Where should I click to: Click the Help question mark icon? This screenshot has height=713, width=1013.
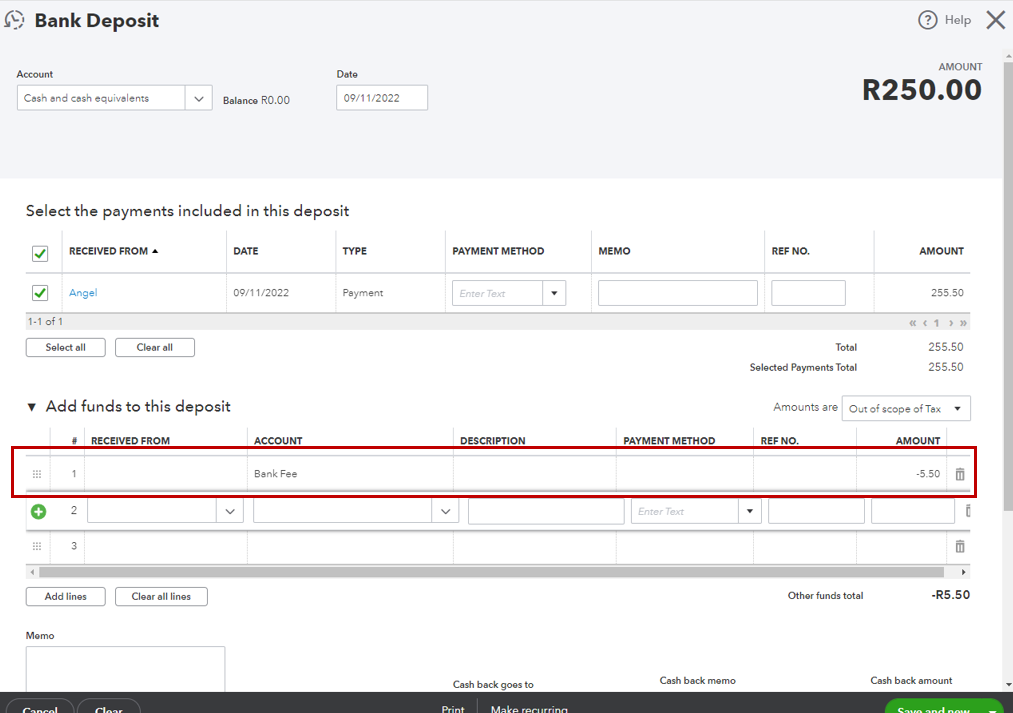tap(927, 20)
